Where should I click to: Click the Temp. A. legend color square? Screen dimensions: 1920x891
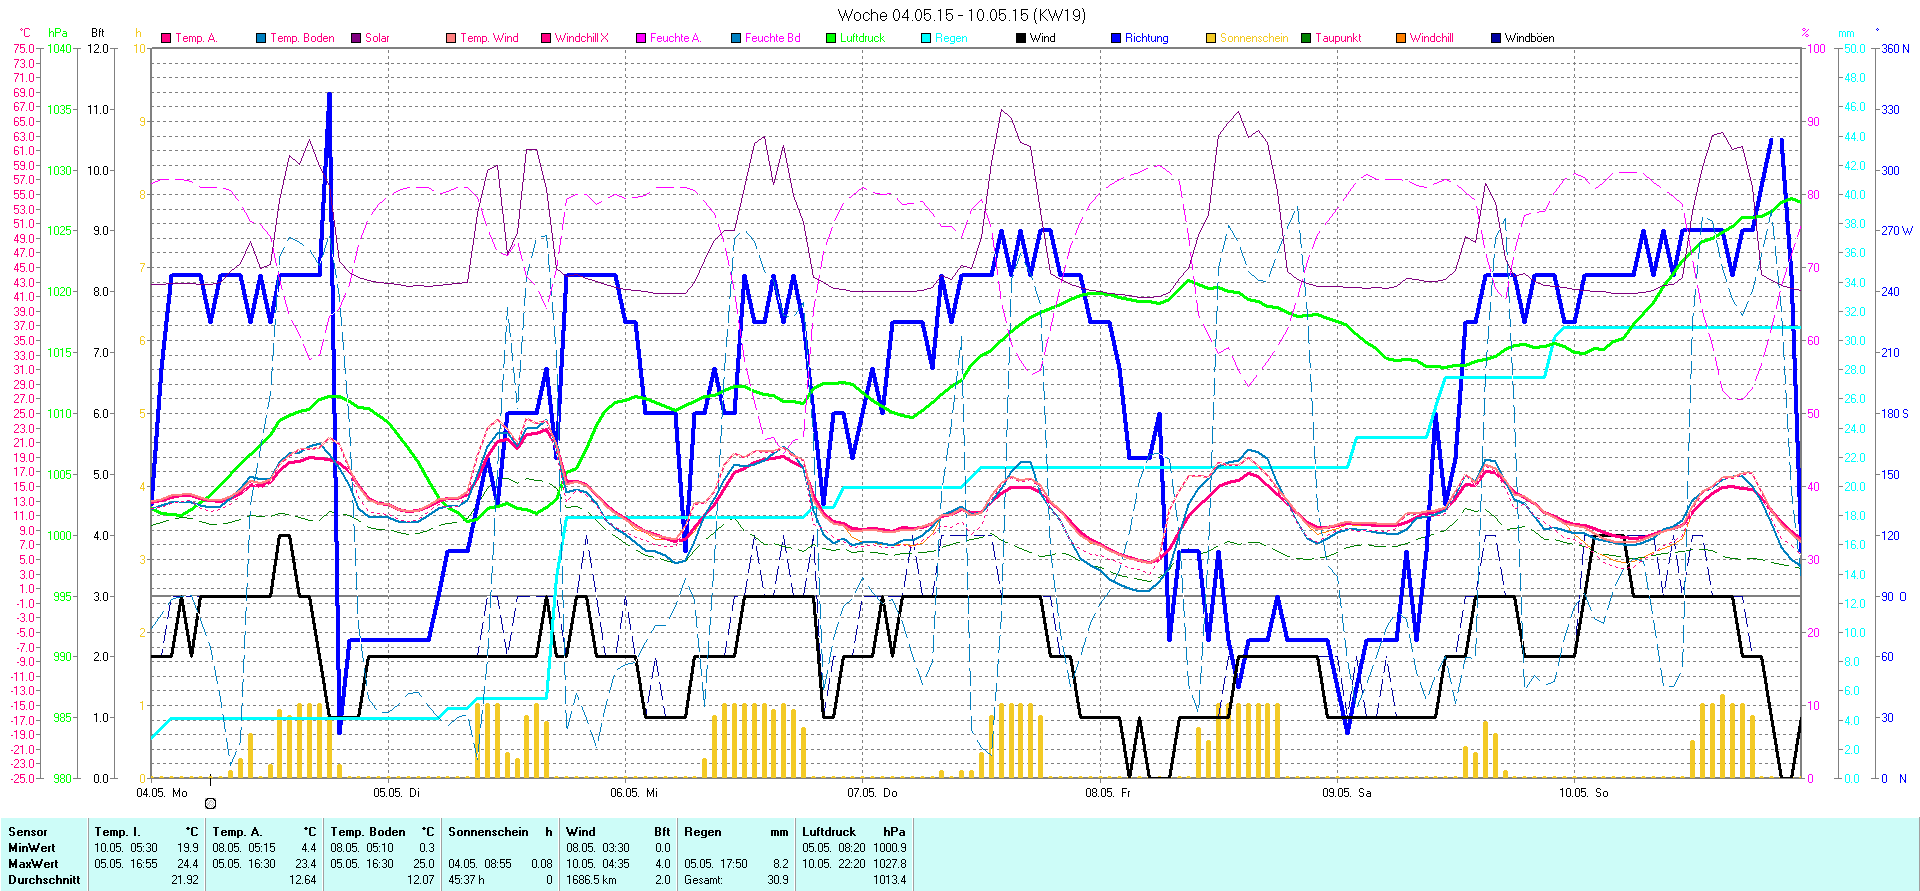166,38
